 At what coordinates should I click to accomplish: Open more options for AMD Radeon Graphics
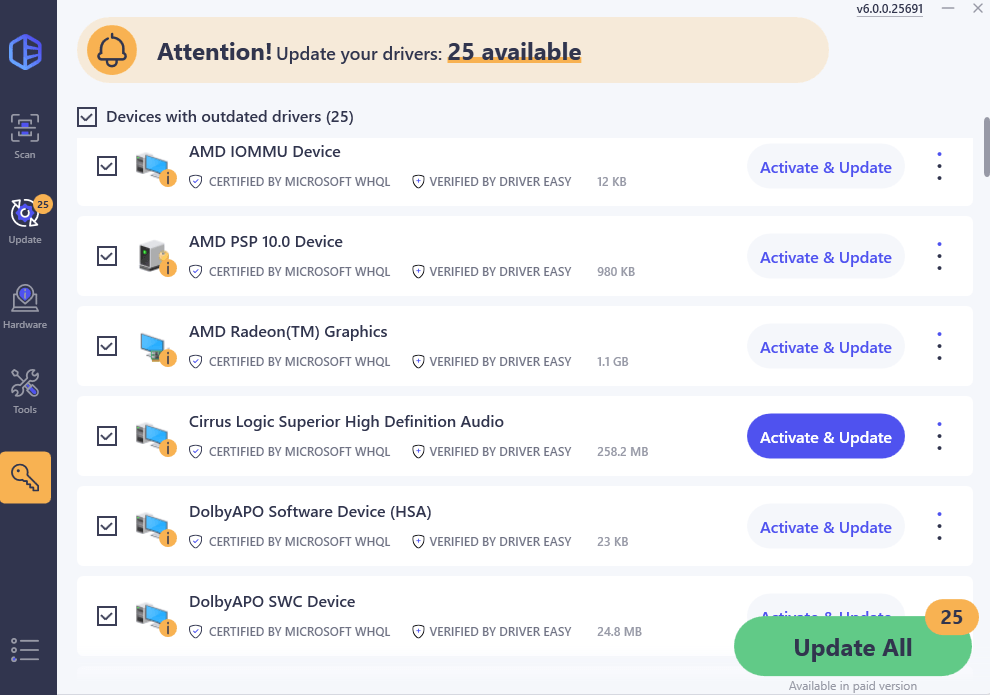click(939, 346)
